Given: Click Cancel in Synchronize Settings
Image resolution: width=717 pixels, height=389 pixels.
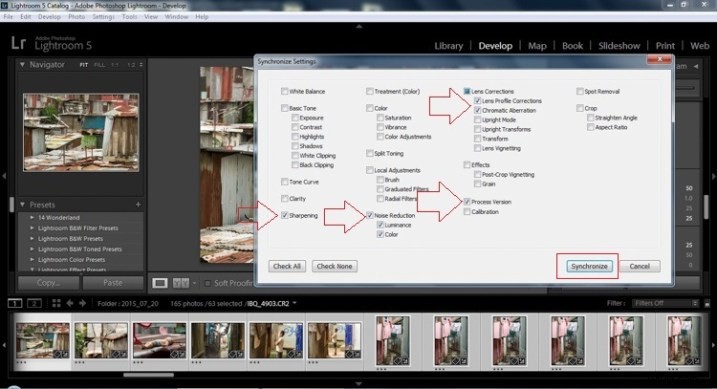Looking at the screenshot, I should [x=639, y=266].
